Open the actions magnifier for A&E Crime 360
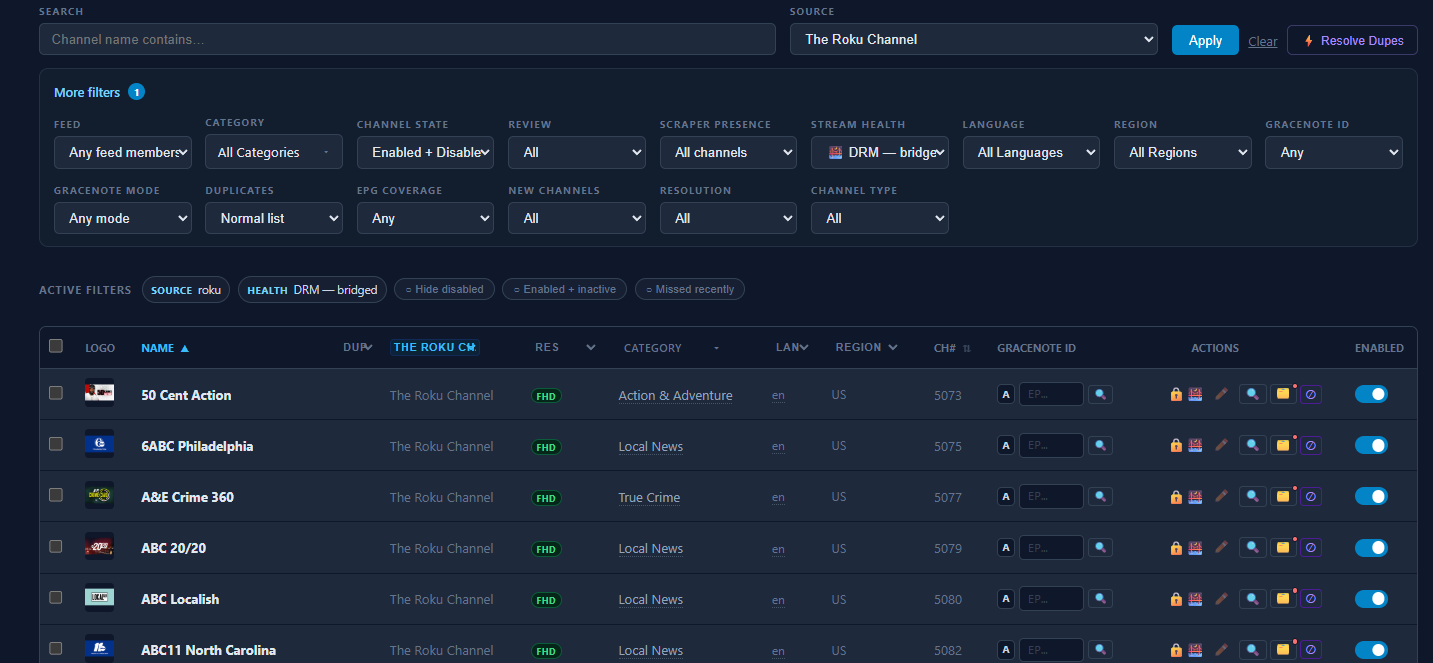 pos(1252,497)
